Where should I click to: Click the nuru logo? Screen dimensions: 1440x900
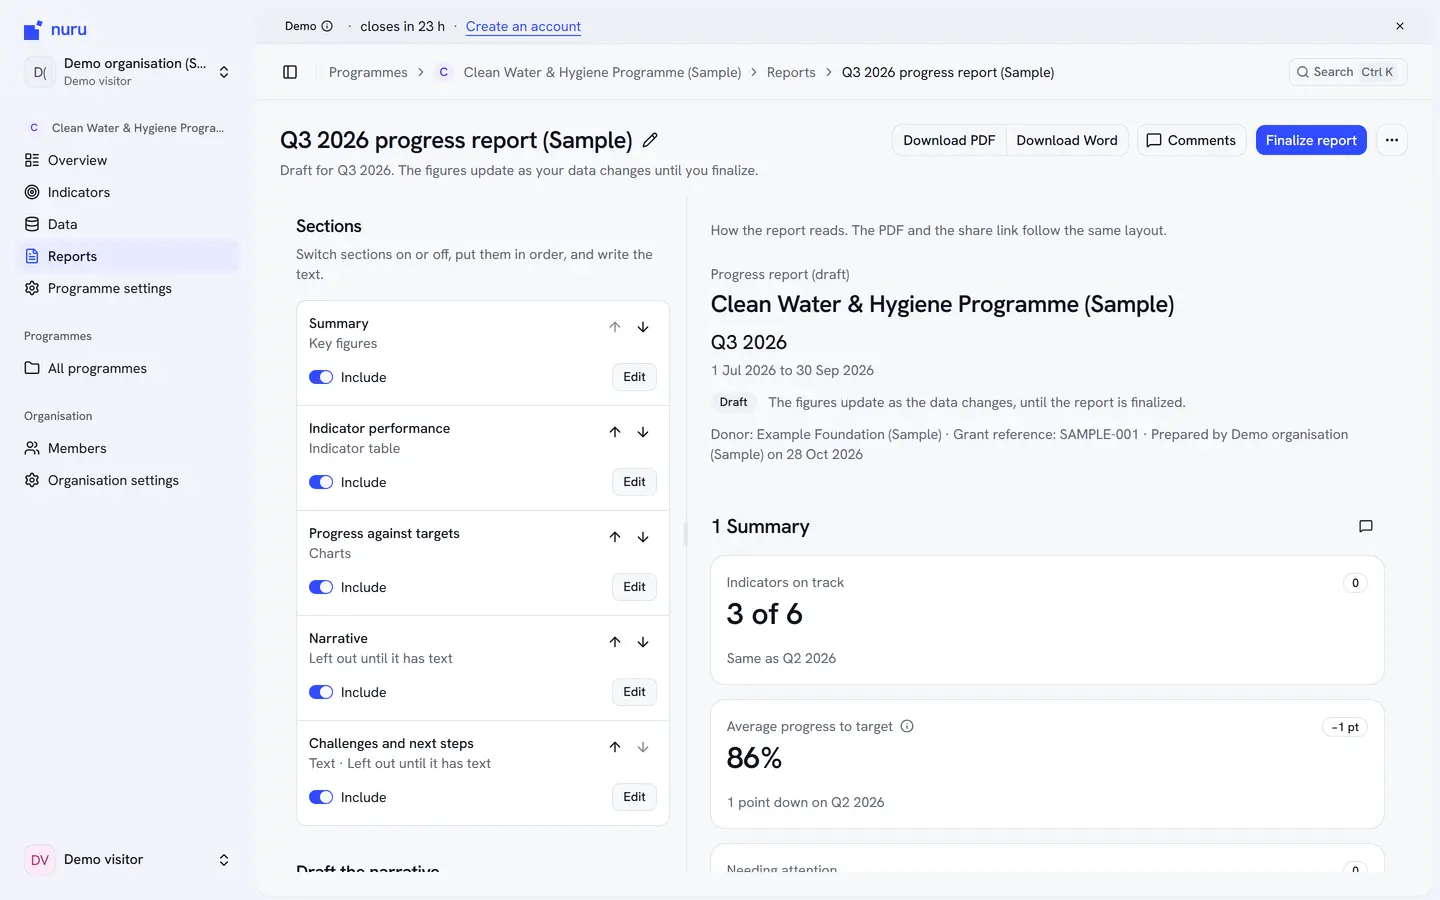pyautogui.click(x=55, y=30)
